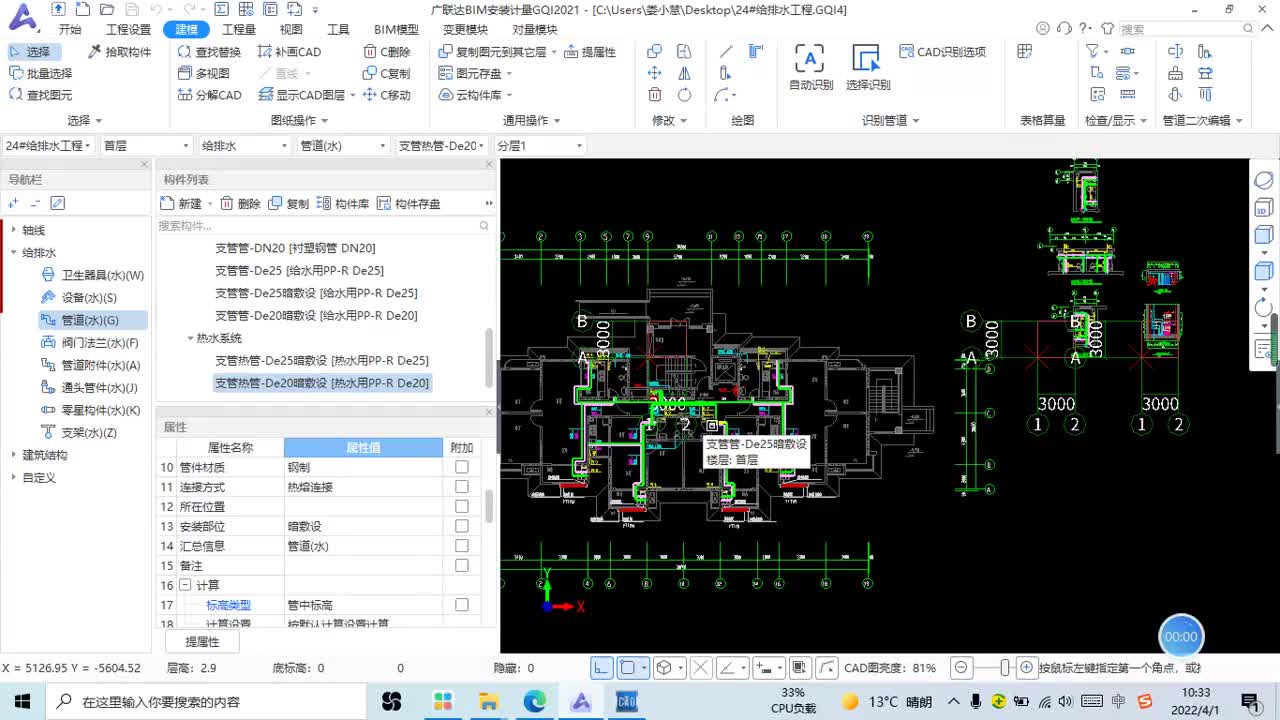This screenshot has height=720, width=1280.
Task: Open 多视图 multi-view tool
Action: coord(204,73)
